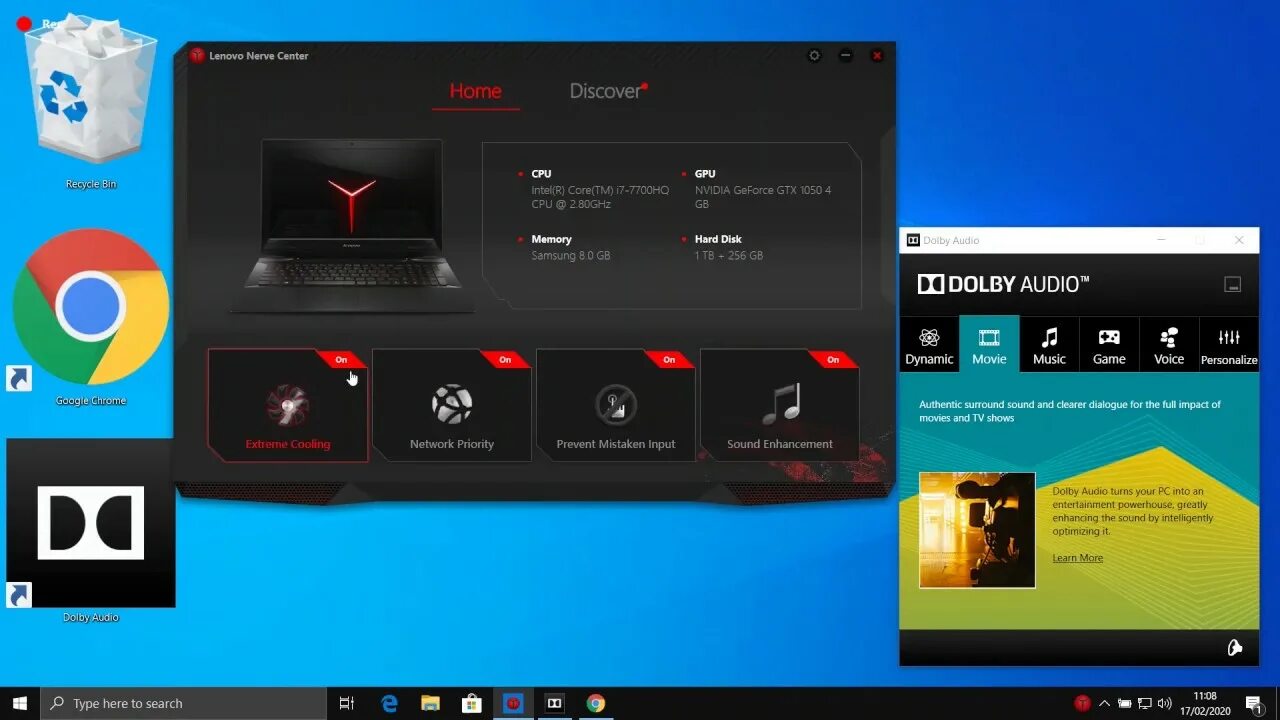Open the Prevent Mistaken Input tile
1280x720 pixels.
pyautogui.click(x=616, y=405)
